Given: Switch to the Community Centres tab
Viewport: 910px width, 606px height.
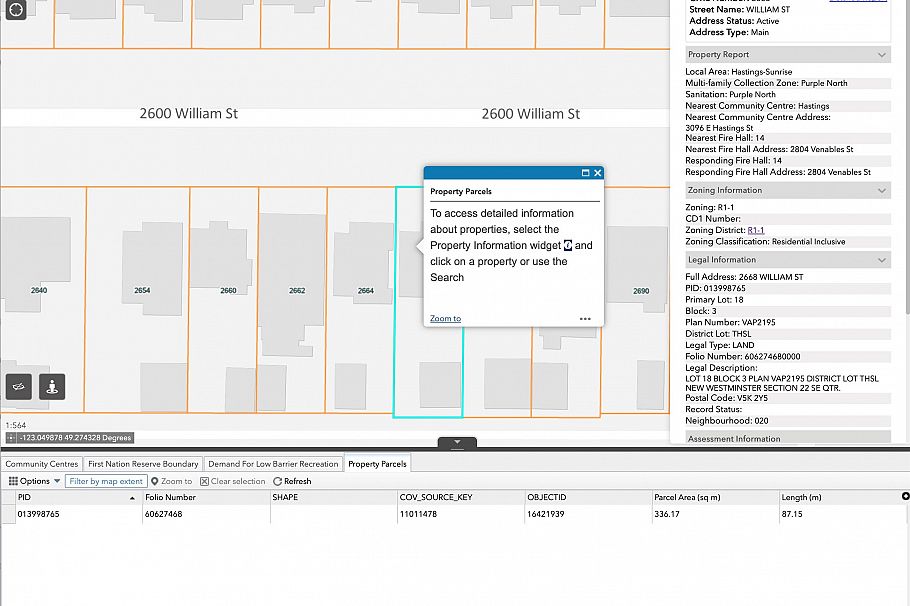Looking at the screenshot, I should click(x=41, y=464).
